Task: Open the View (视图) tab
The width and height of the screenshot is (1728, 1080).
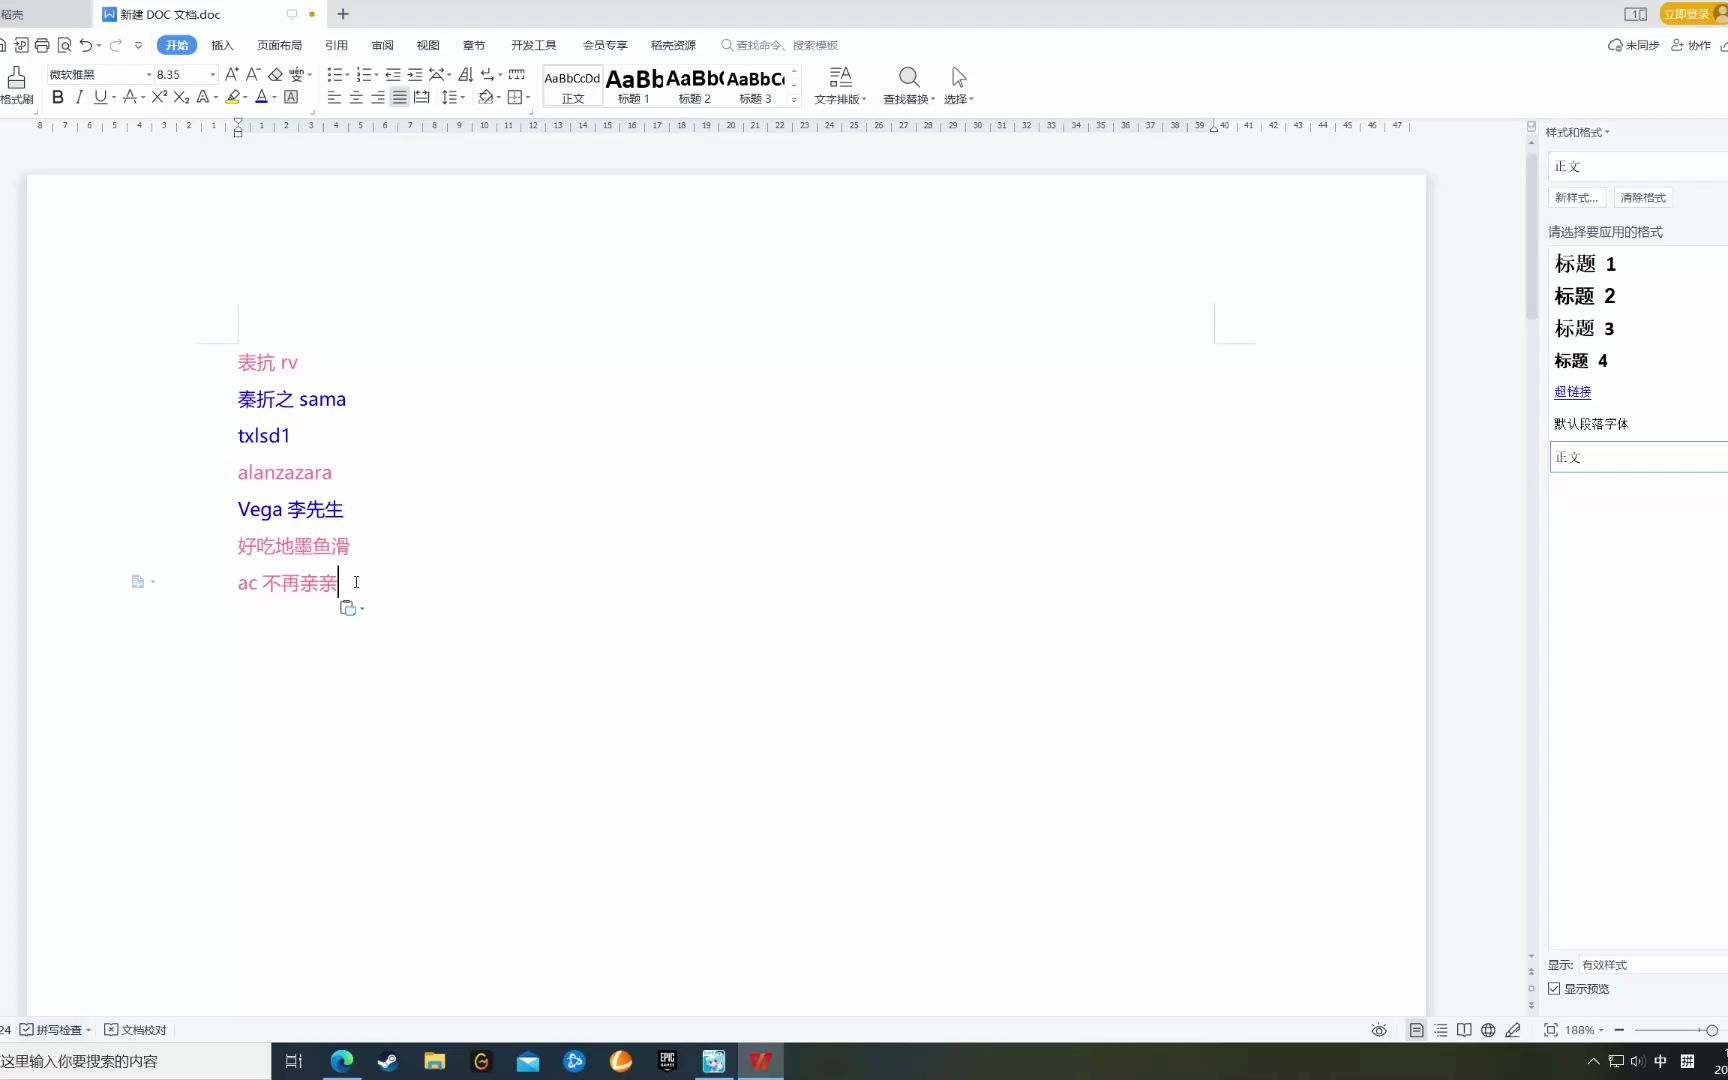Action: point(428,45)
